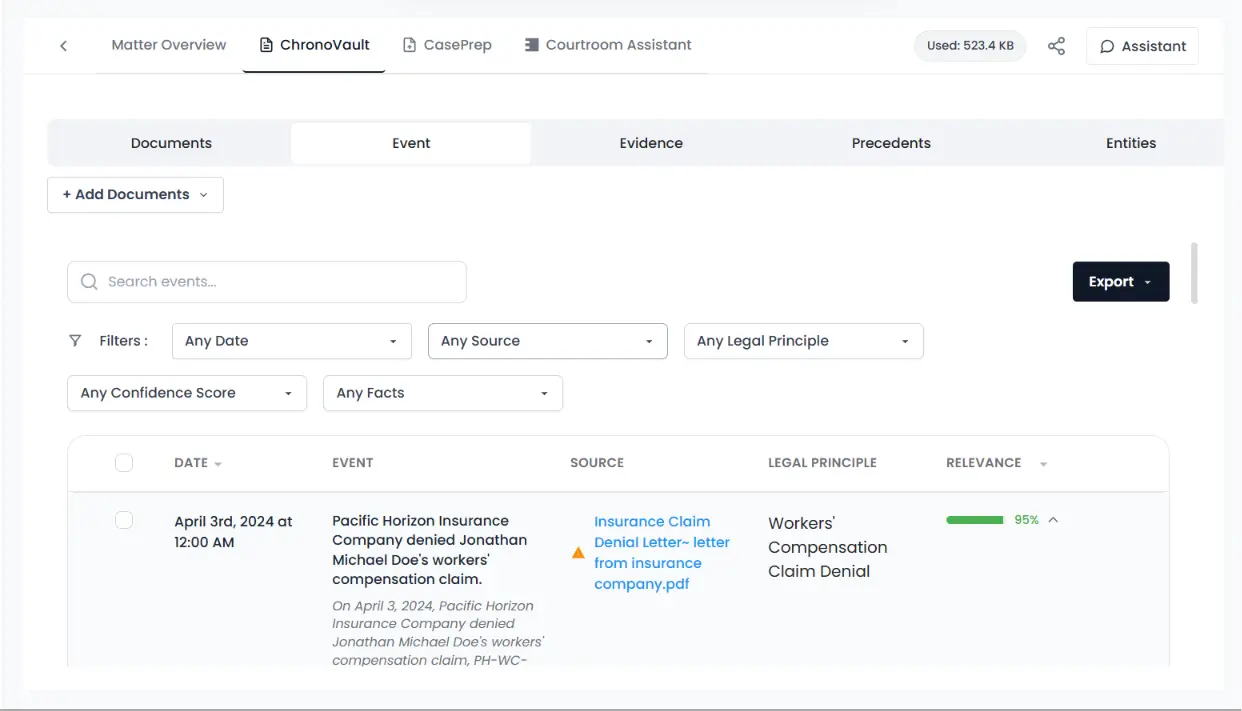Image resolution: width=1242 pixels, height=711 pixels.
Task: Click the filter funnel icon
Action: (75, 341)
